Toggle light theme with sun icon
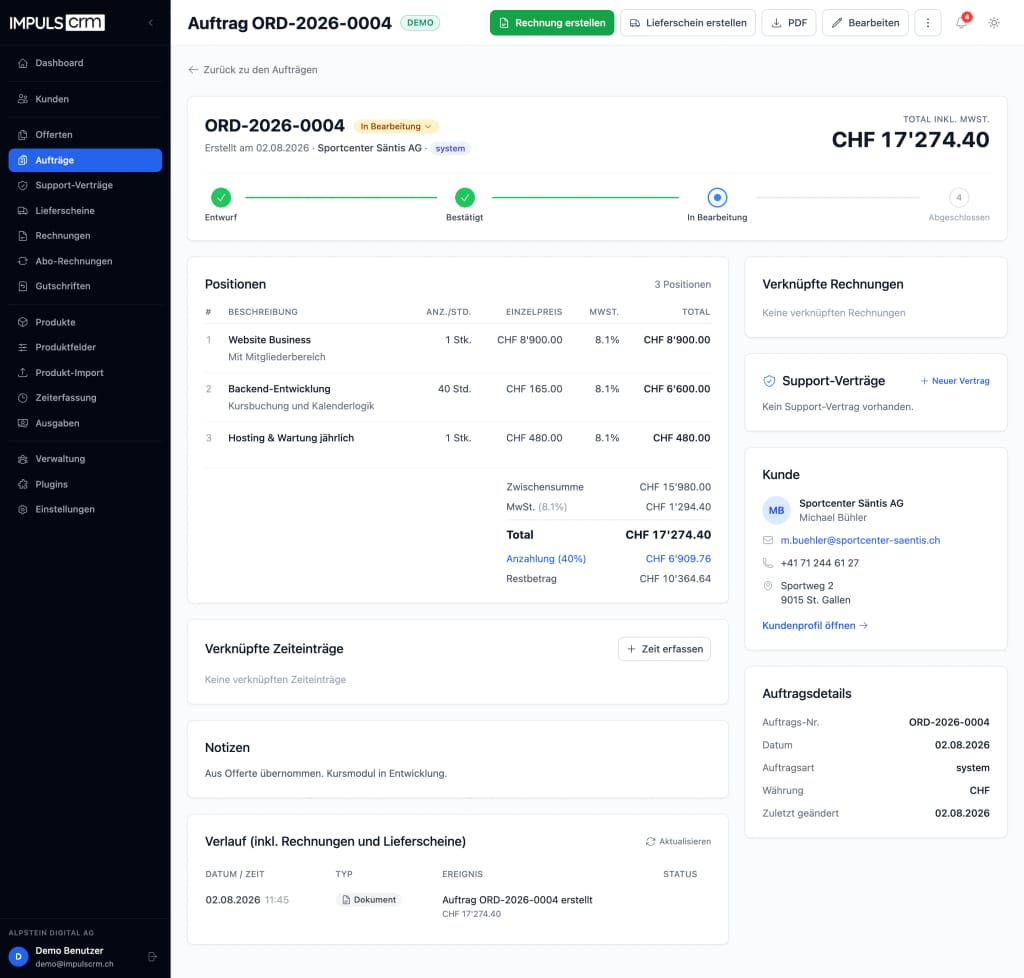1024x978 pixels. point(994,23)
